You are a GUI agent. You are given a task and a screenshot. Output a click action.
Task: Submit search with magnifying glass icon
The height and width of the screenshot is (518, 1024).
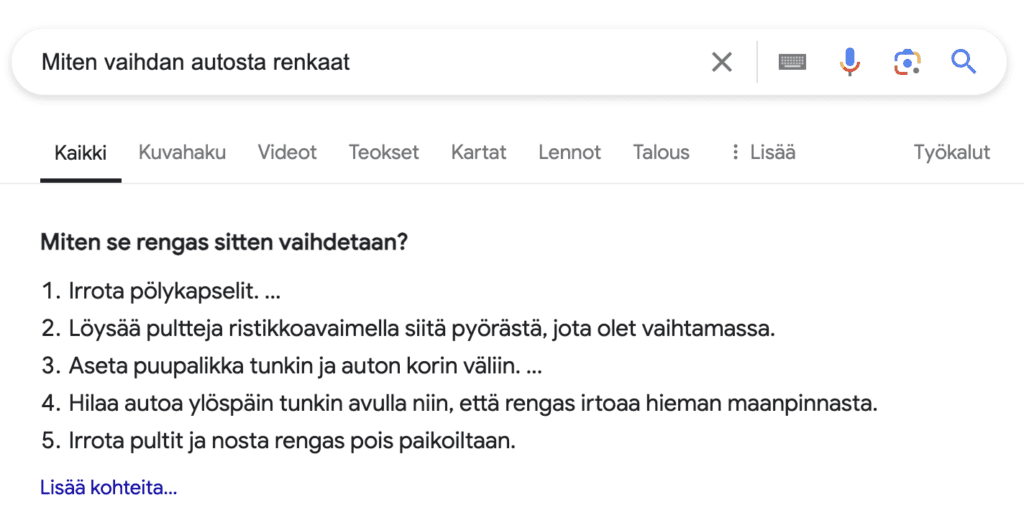click(963, 62)
